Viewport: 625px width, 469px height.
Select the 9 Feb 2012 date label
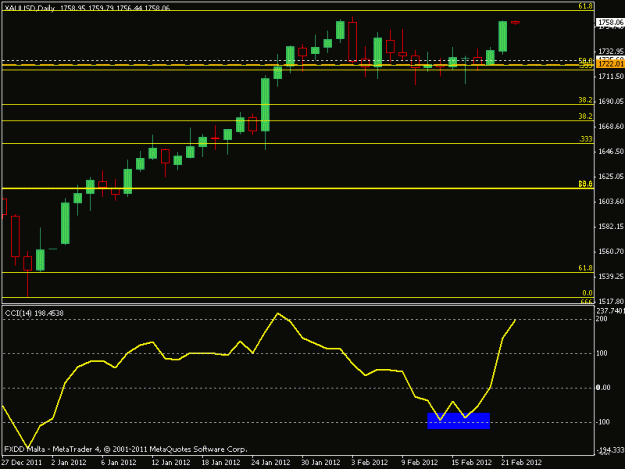tap(419, 463)
